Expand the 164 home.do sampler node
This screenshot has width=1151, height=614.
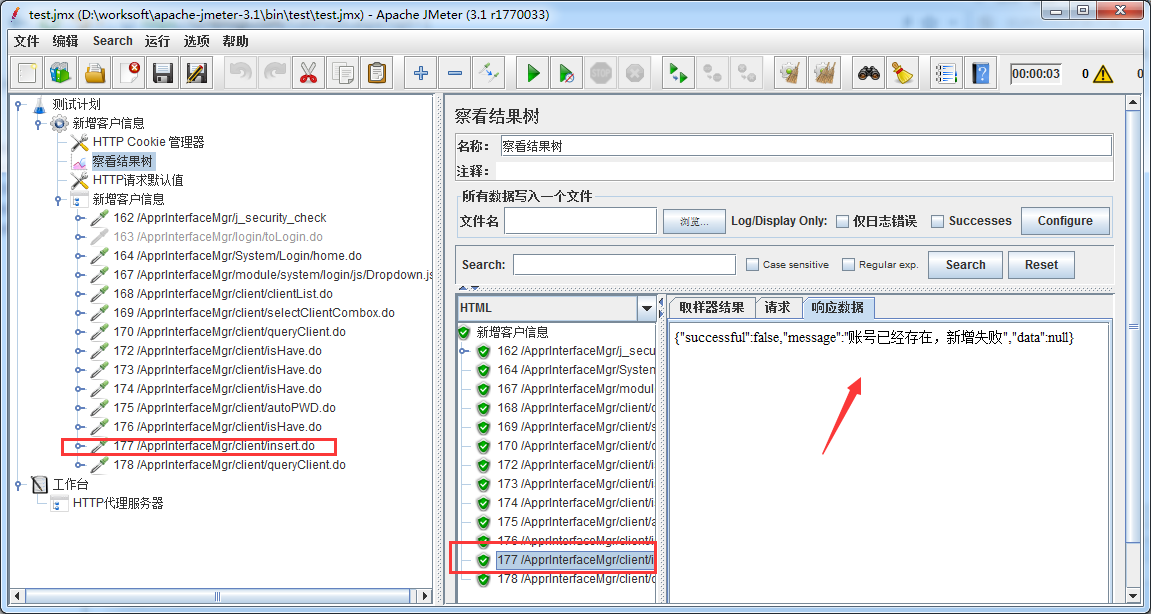pos(79,256)
